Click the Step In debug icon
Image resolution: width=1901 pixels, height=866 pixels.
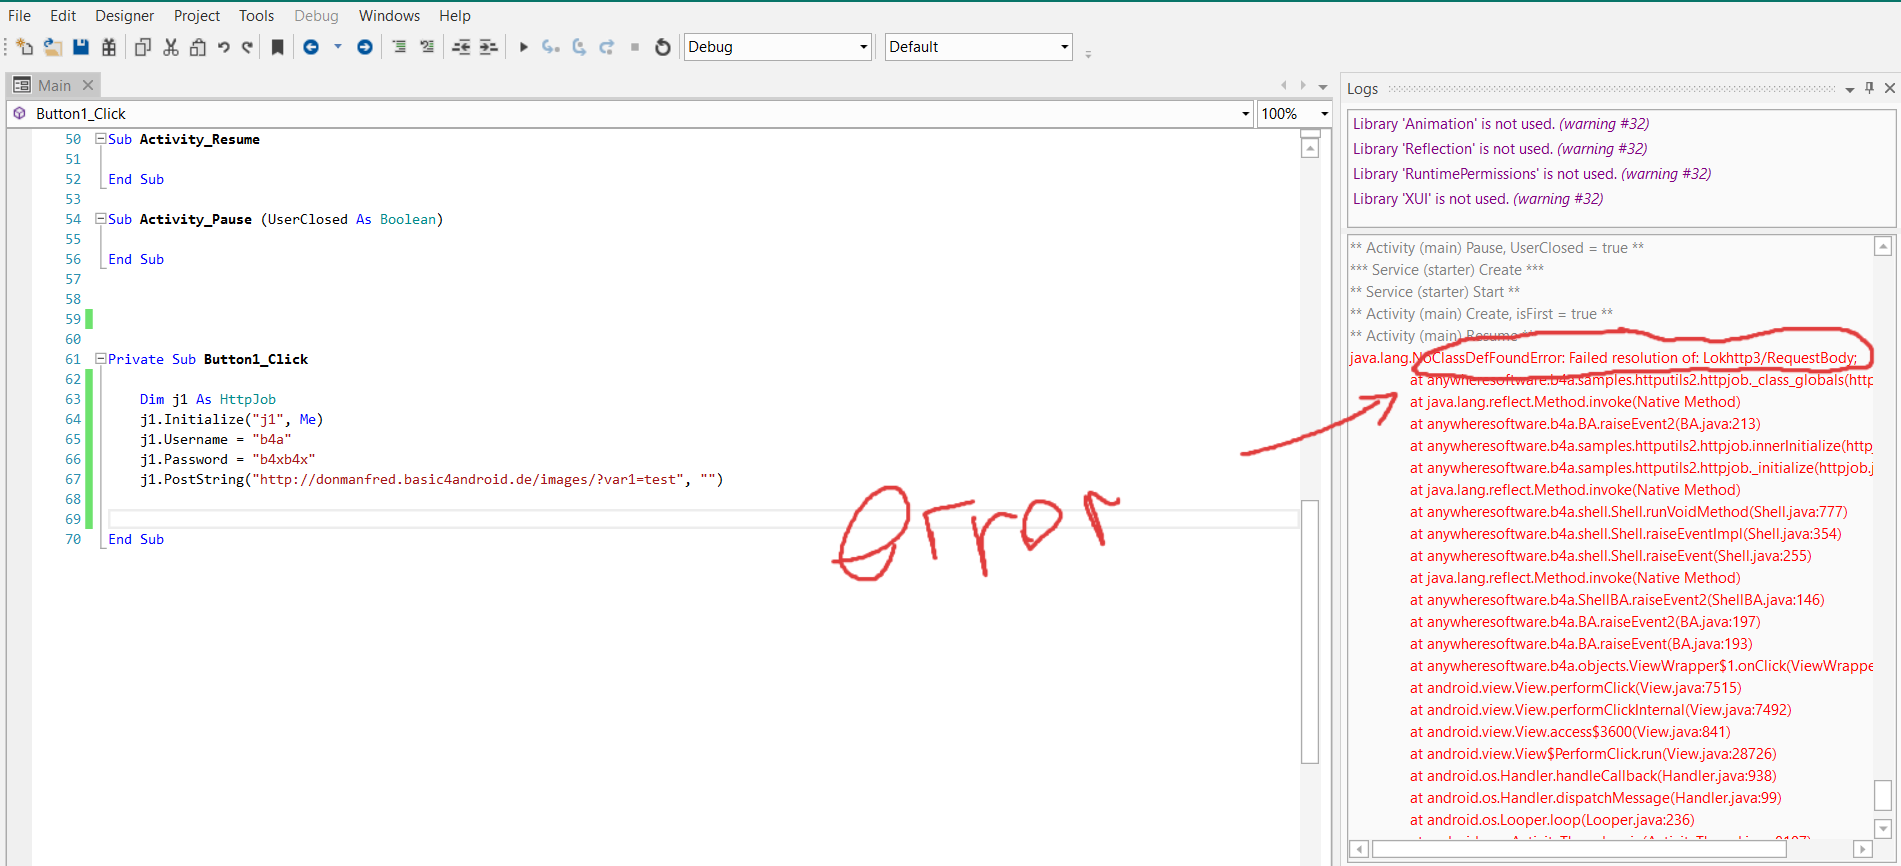coord(551,47)
